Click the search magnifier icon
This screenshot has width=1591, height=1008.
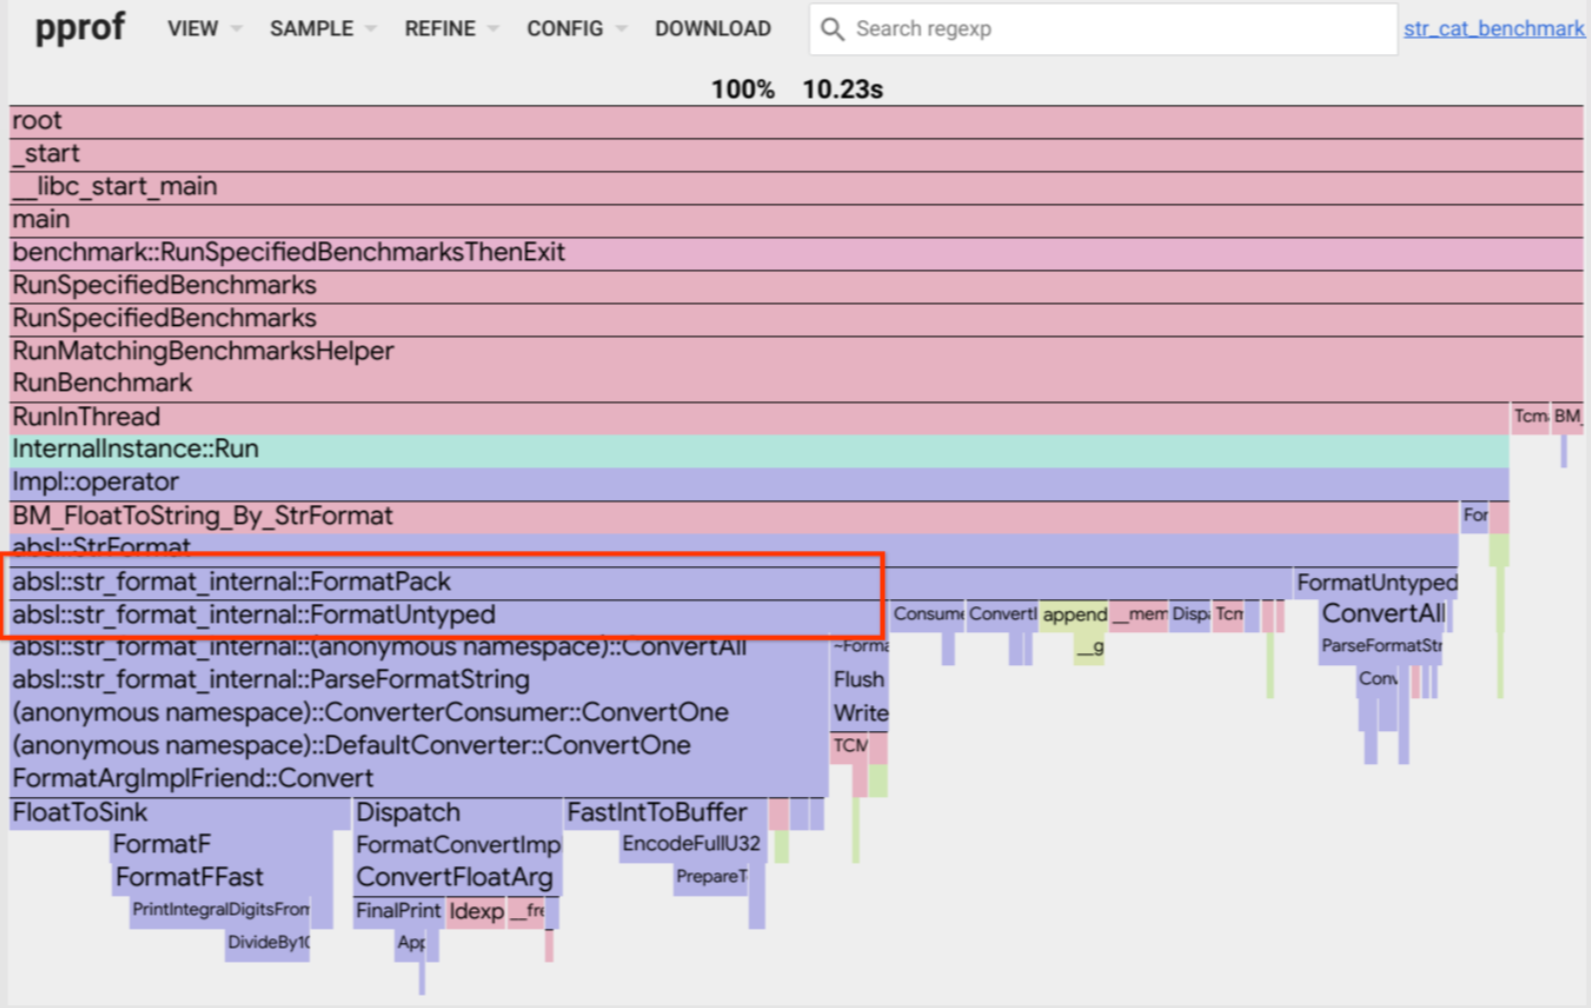pyautogui.click(x=832, y=29)
